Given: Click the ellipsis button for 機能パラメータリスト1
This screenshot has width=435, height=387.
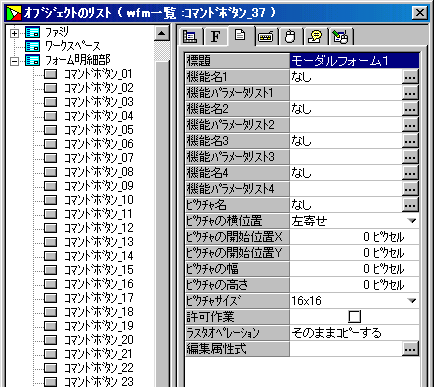Looking at the screenshot, I should click(410, 93).
